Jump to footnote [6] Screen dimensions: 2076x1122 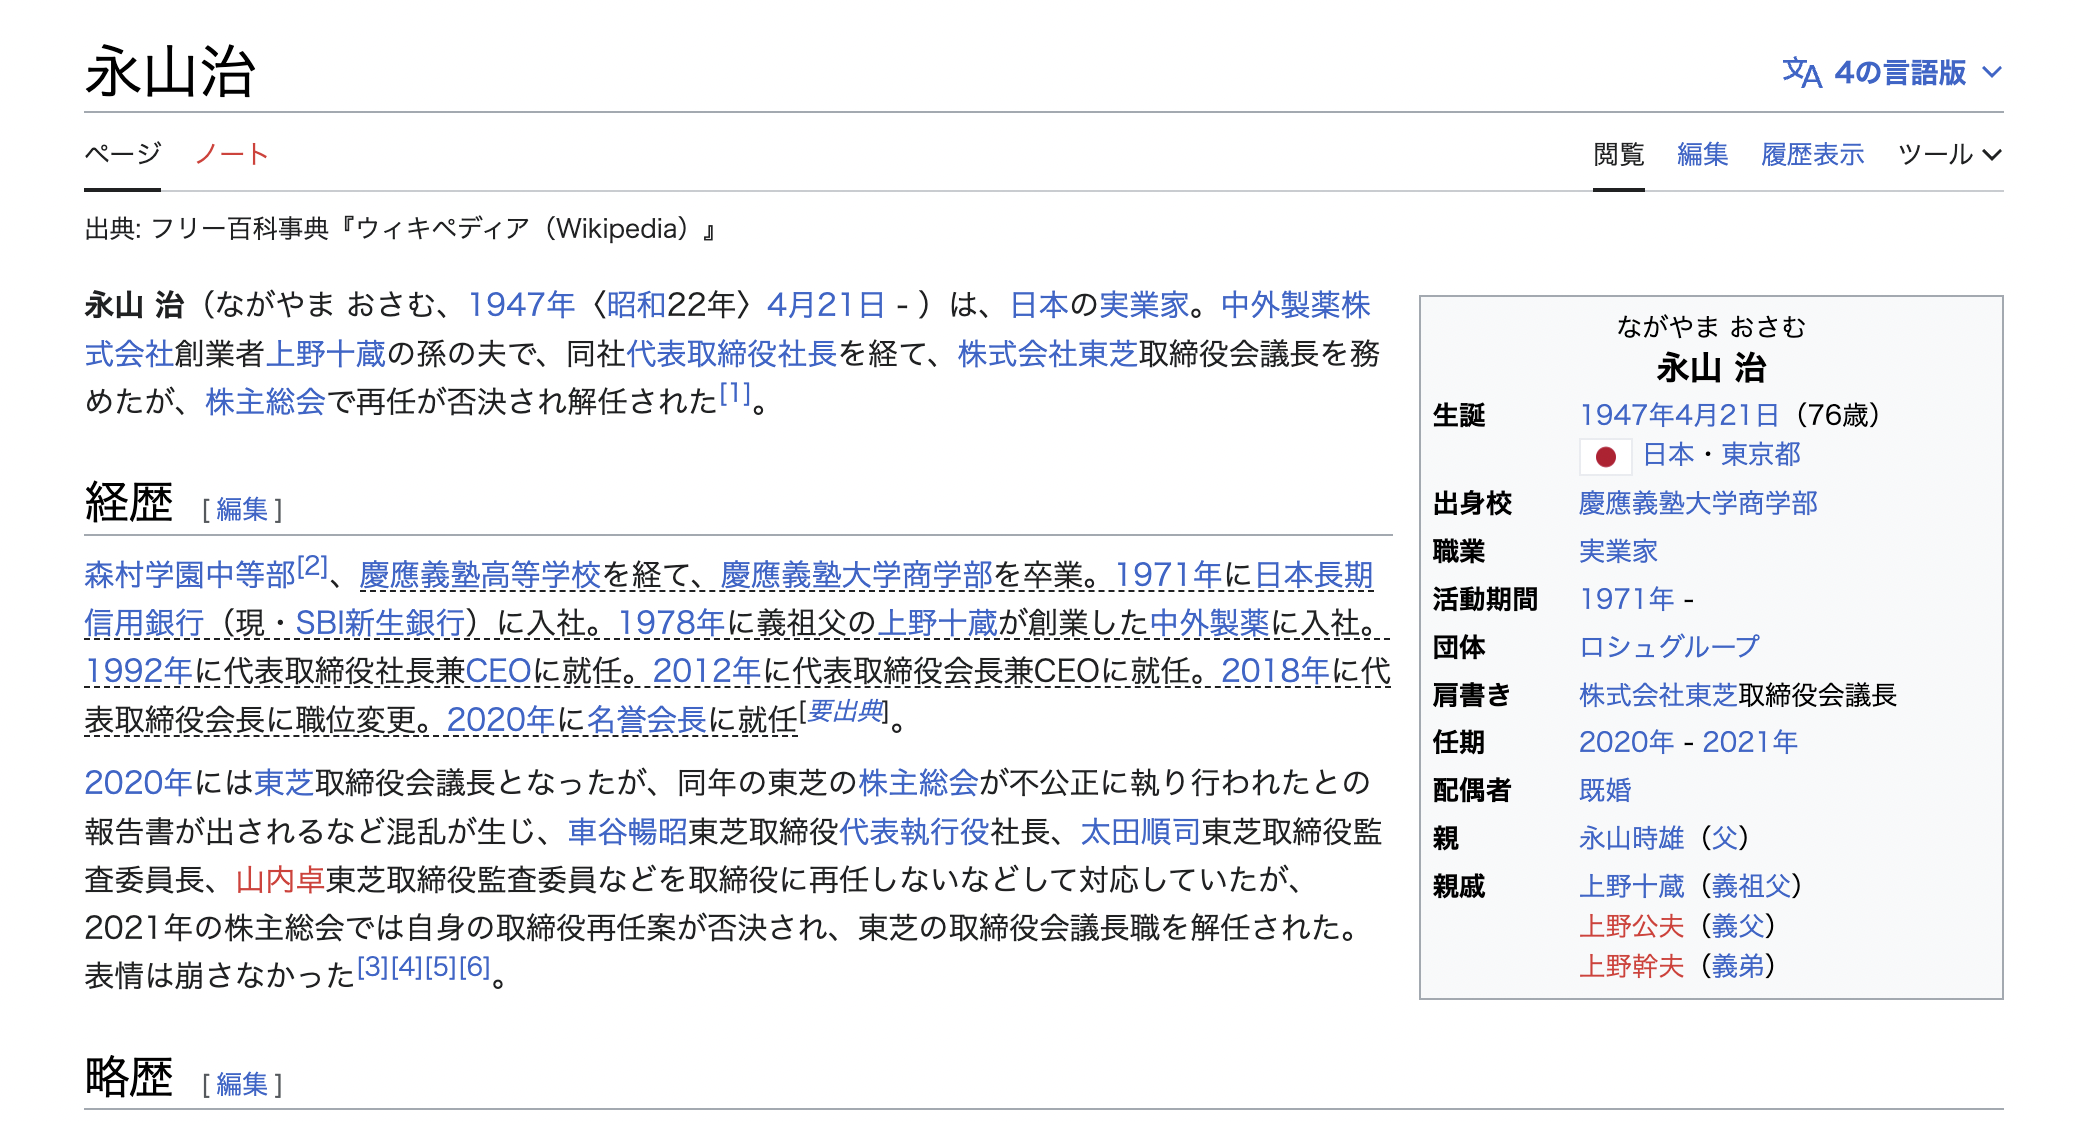(x=475, y=967)
